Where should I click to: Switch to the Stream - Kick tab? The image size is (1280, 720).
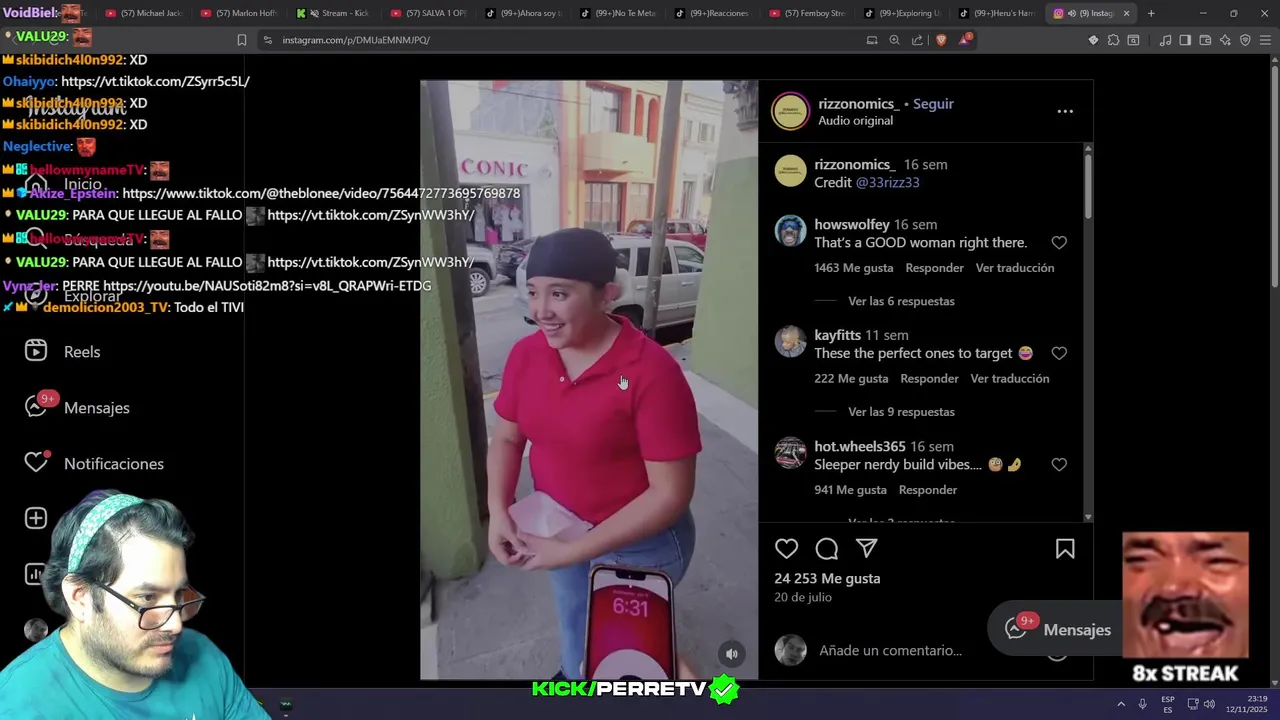pyautogui.click(x=332, y=13)
